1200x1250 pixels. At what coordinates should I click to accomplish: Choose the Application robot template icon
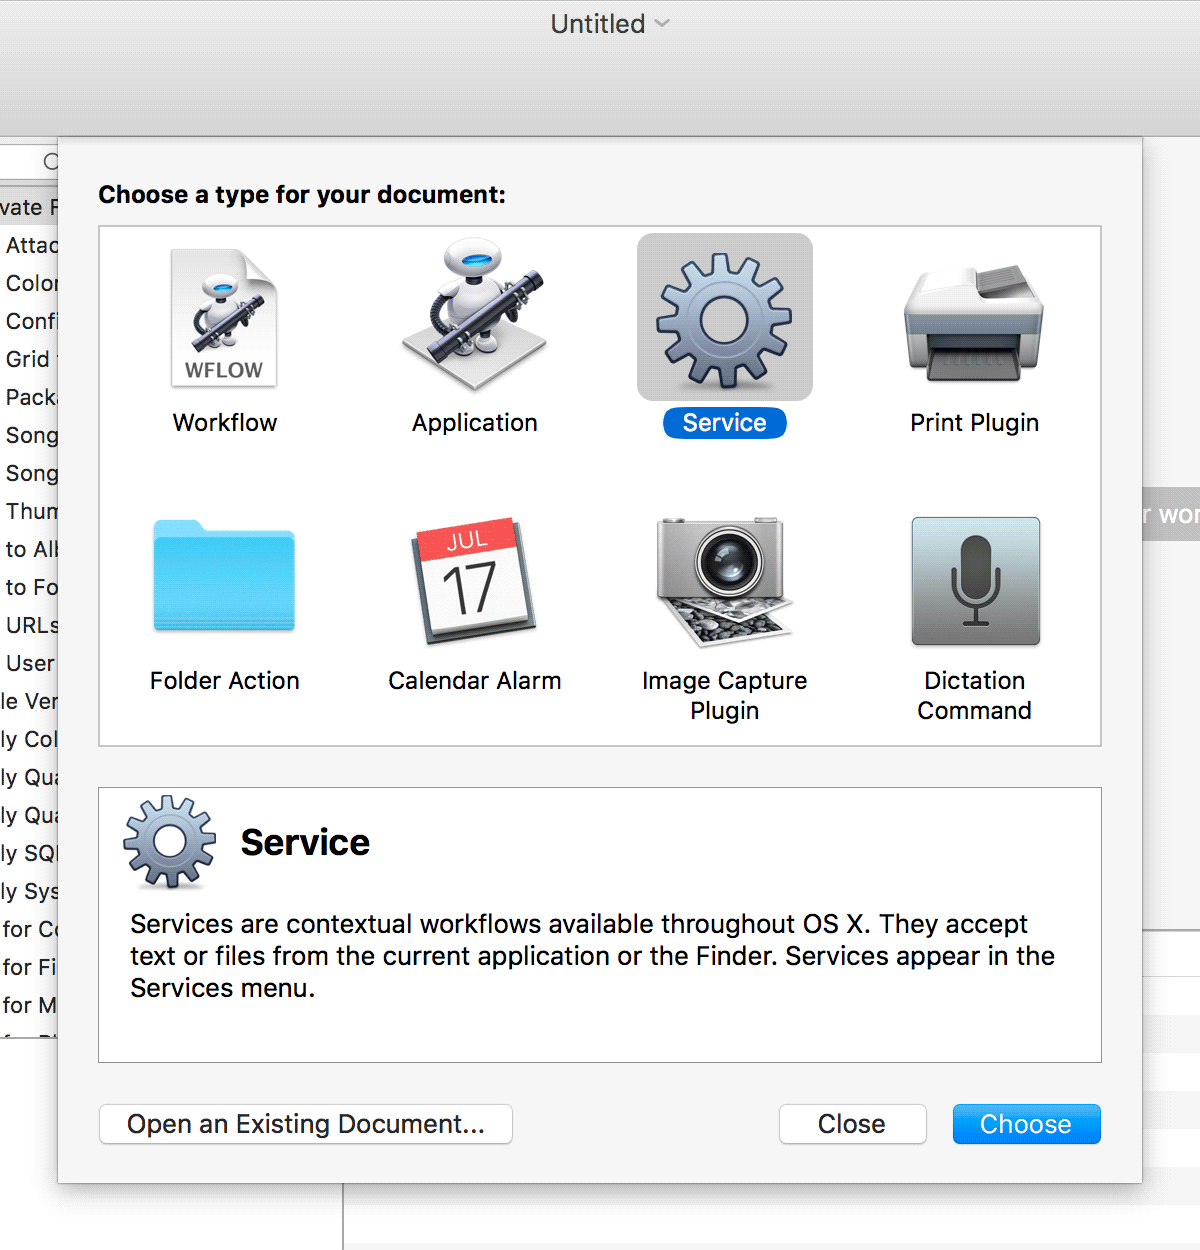pyautogui.click(x=474, y=318)
